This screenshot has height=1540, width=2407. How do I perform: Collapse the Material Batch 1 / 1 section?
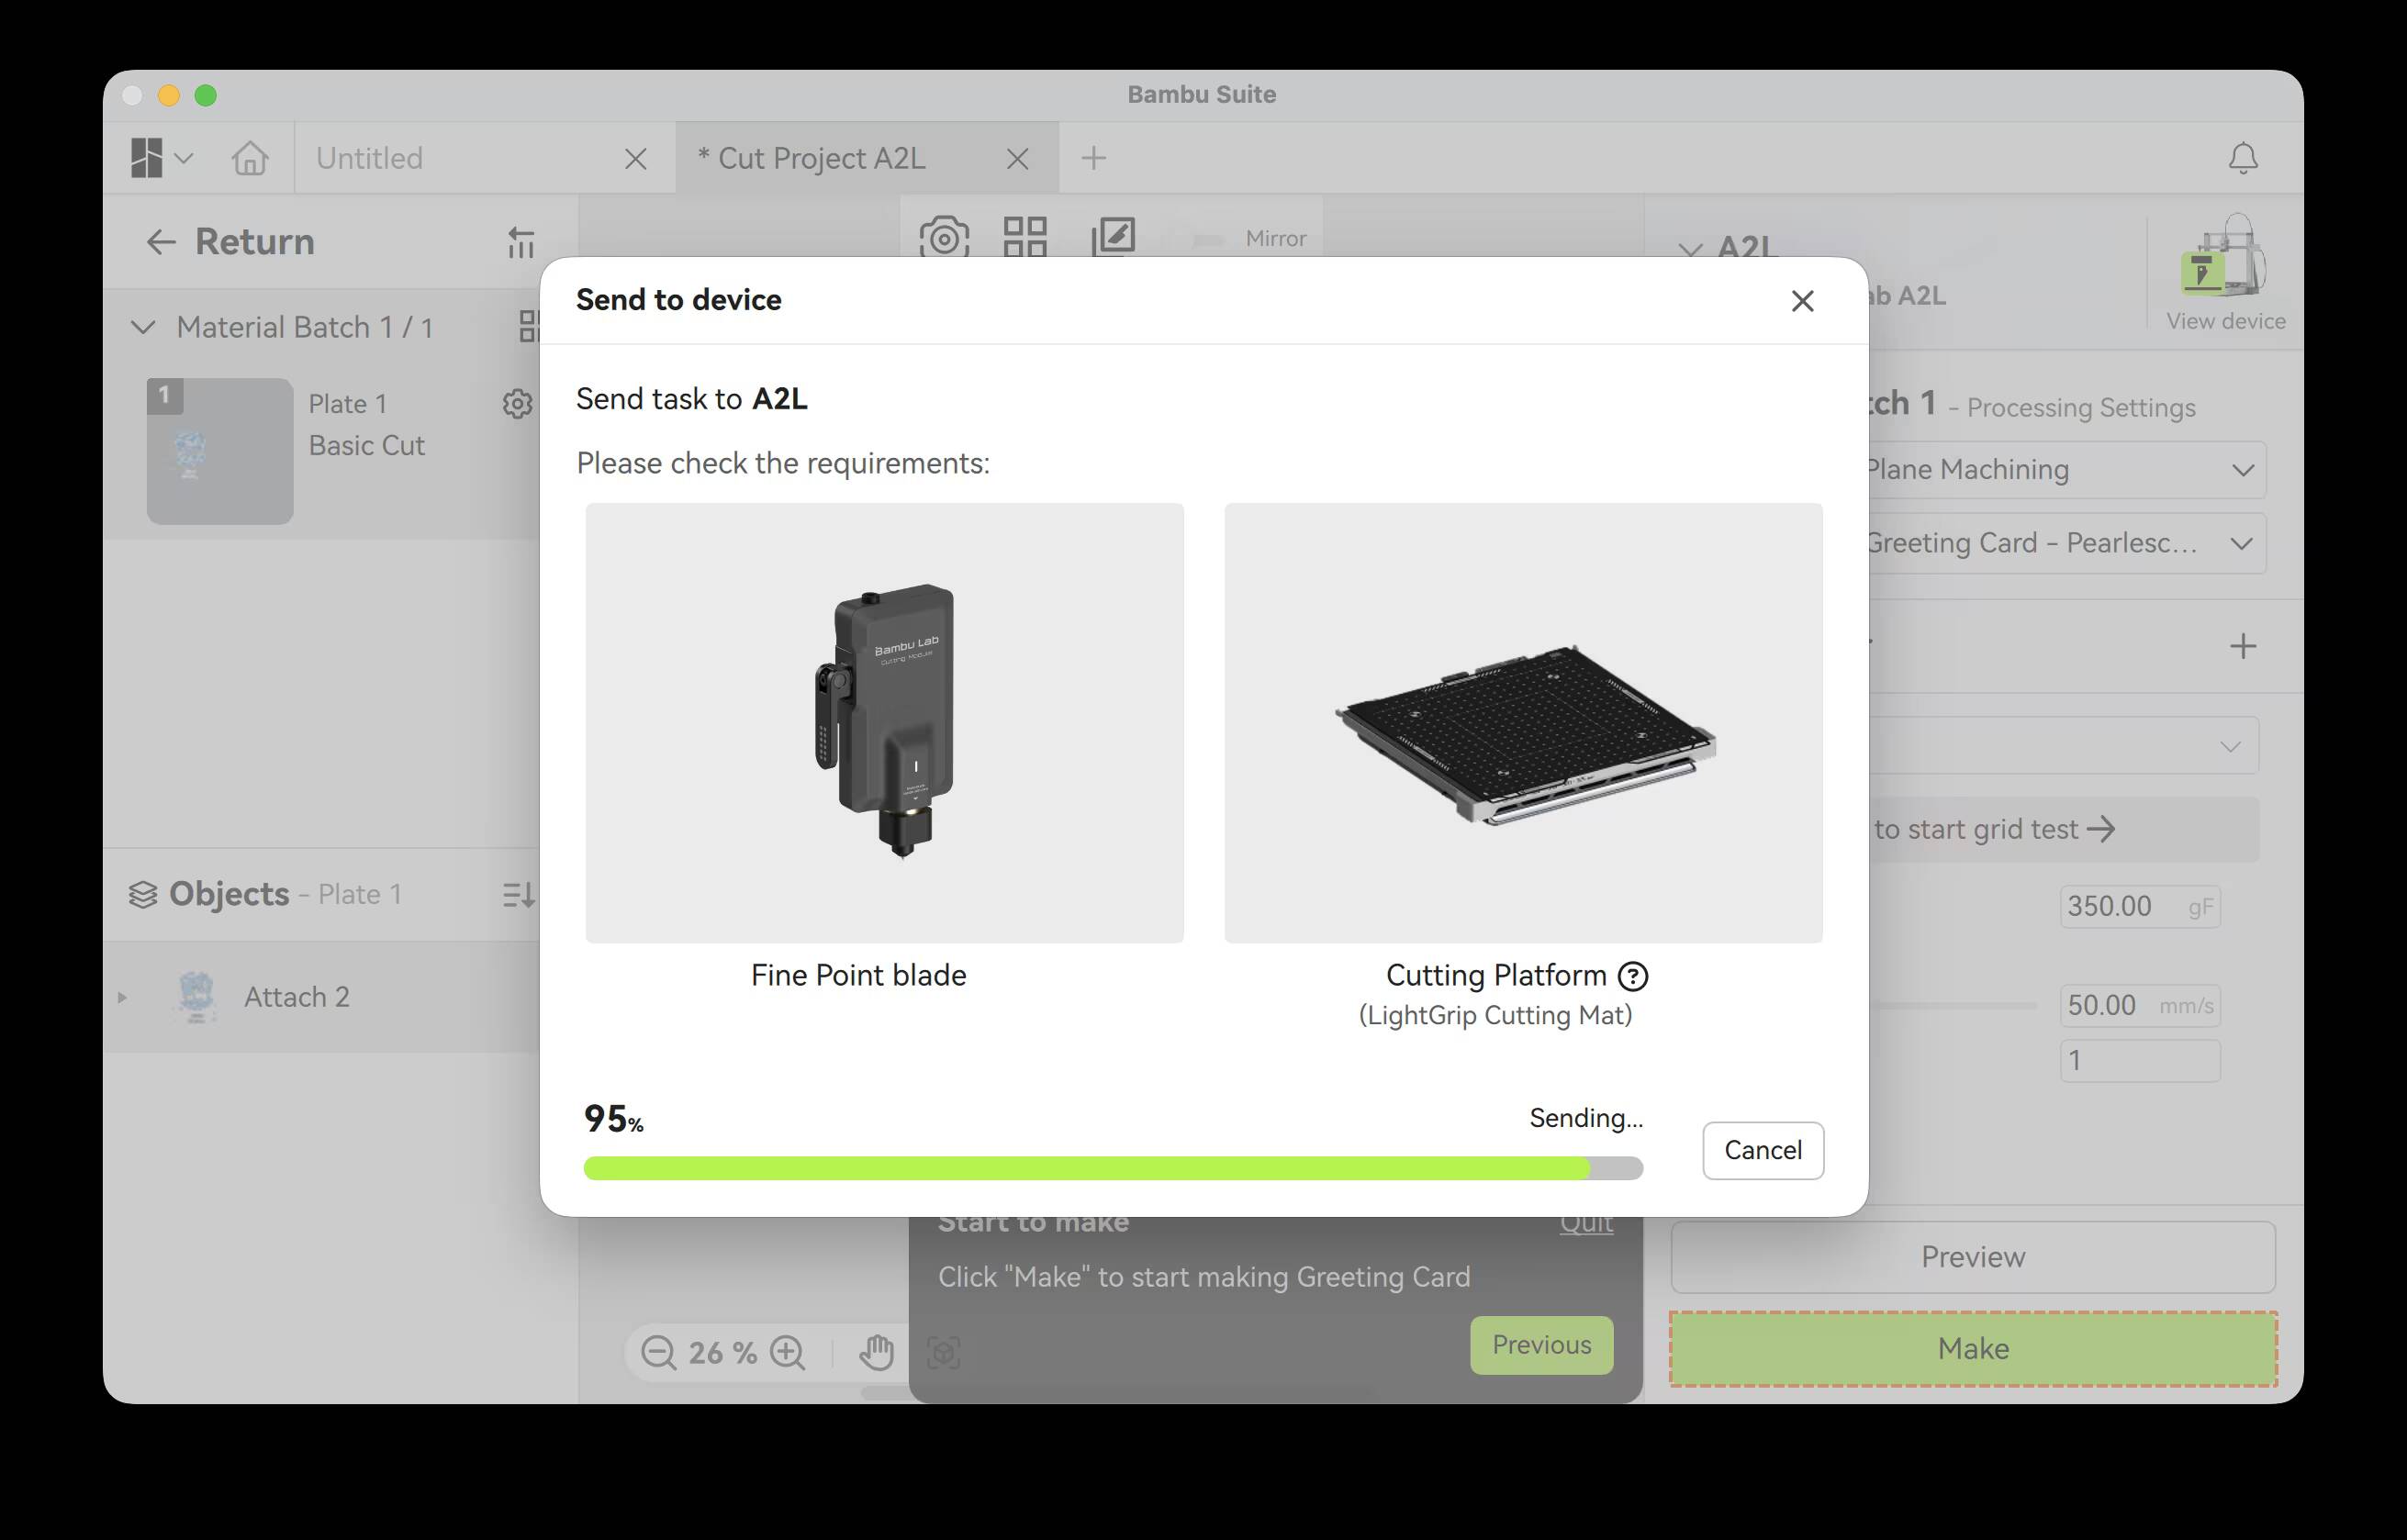tap(143, 327)
